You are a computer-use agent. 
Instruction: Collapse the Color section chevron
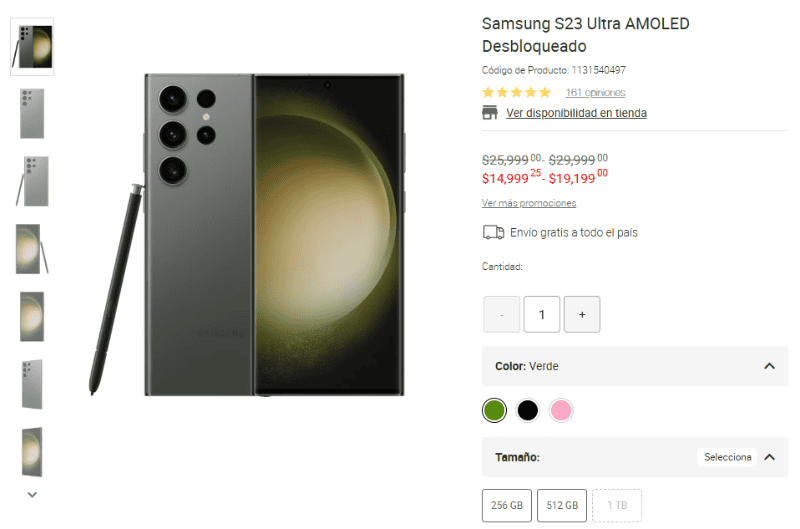tap(769, 366)
